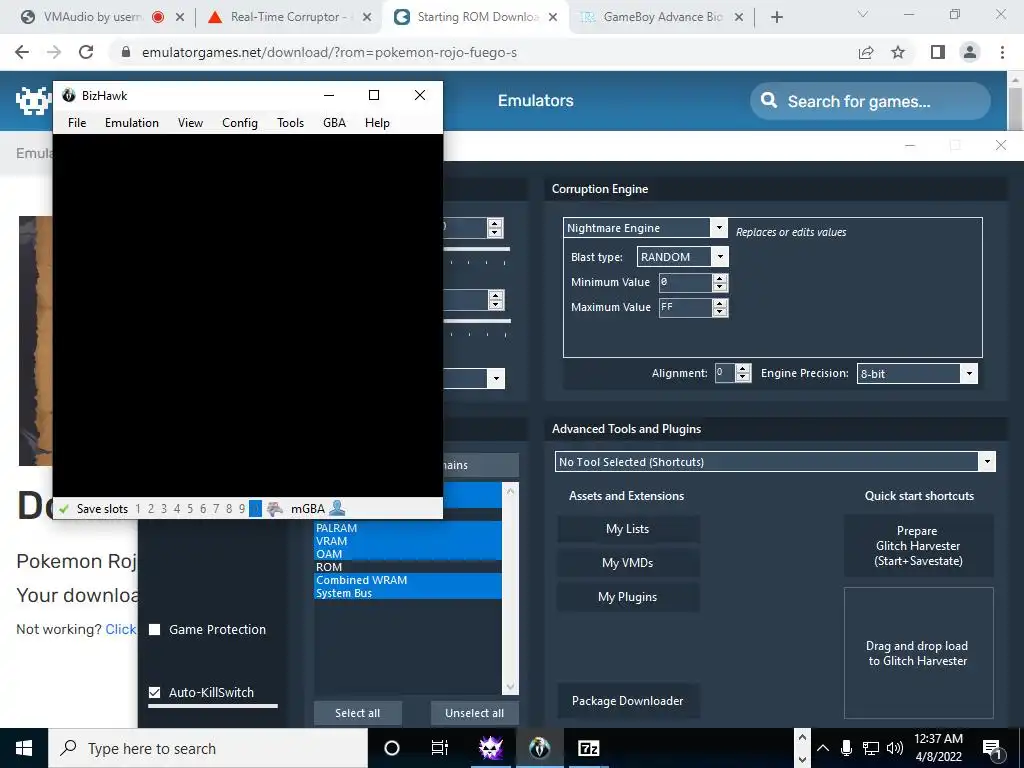Select OAM memory domain
1024x768 pixels.
click(x=408, y=554)
